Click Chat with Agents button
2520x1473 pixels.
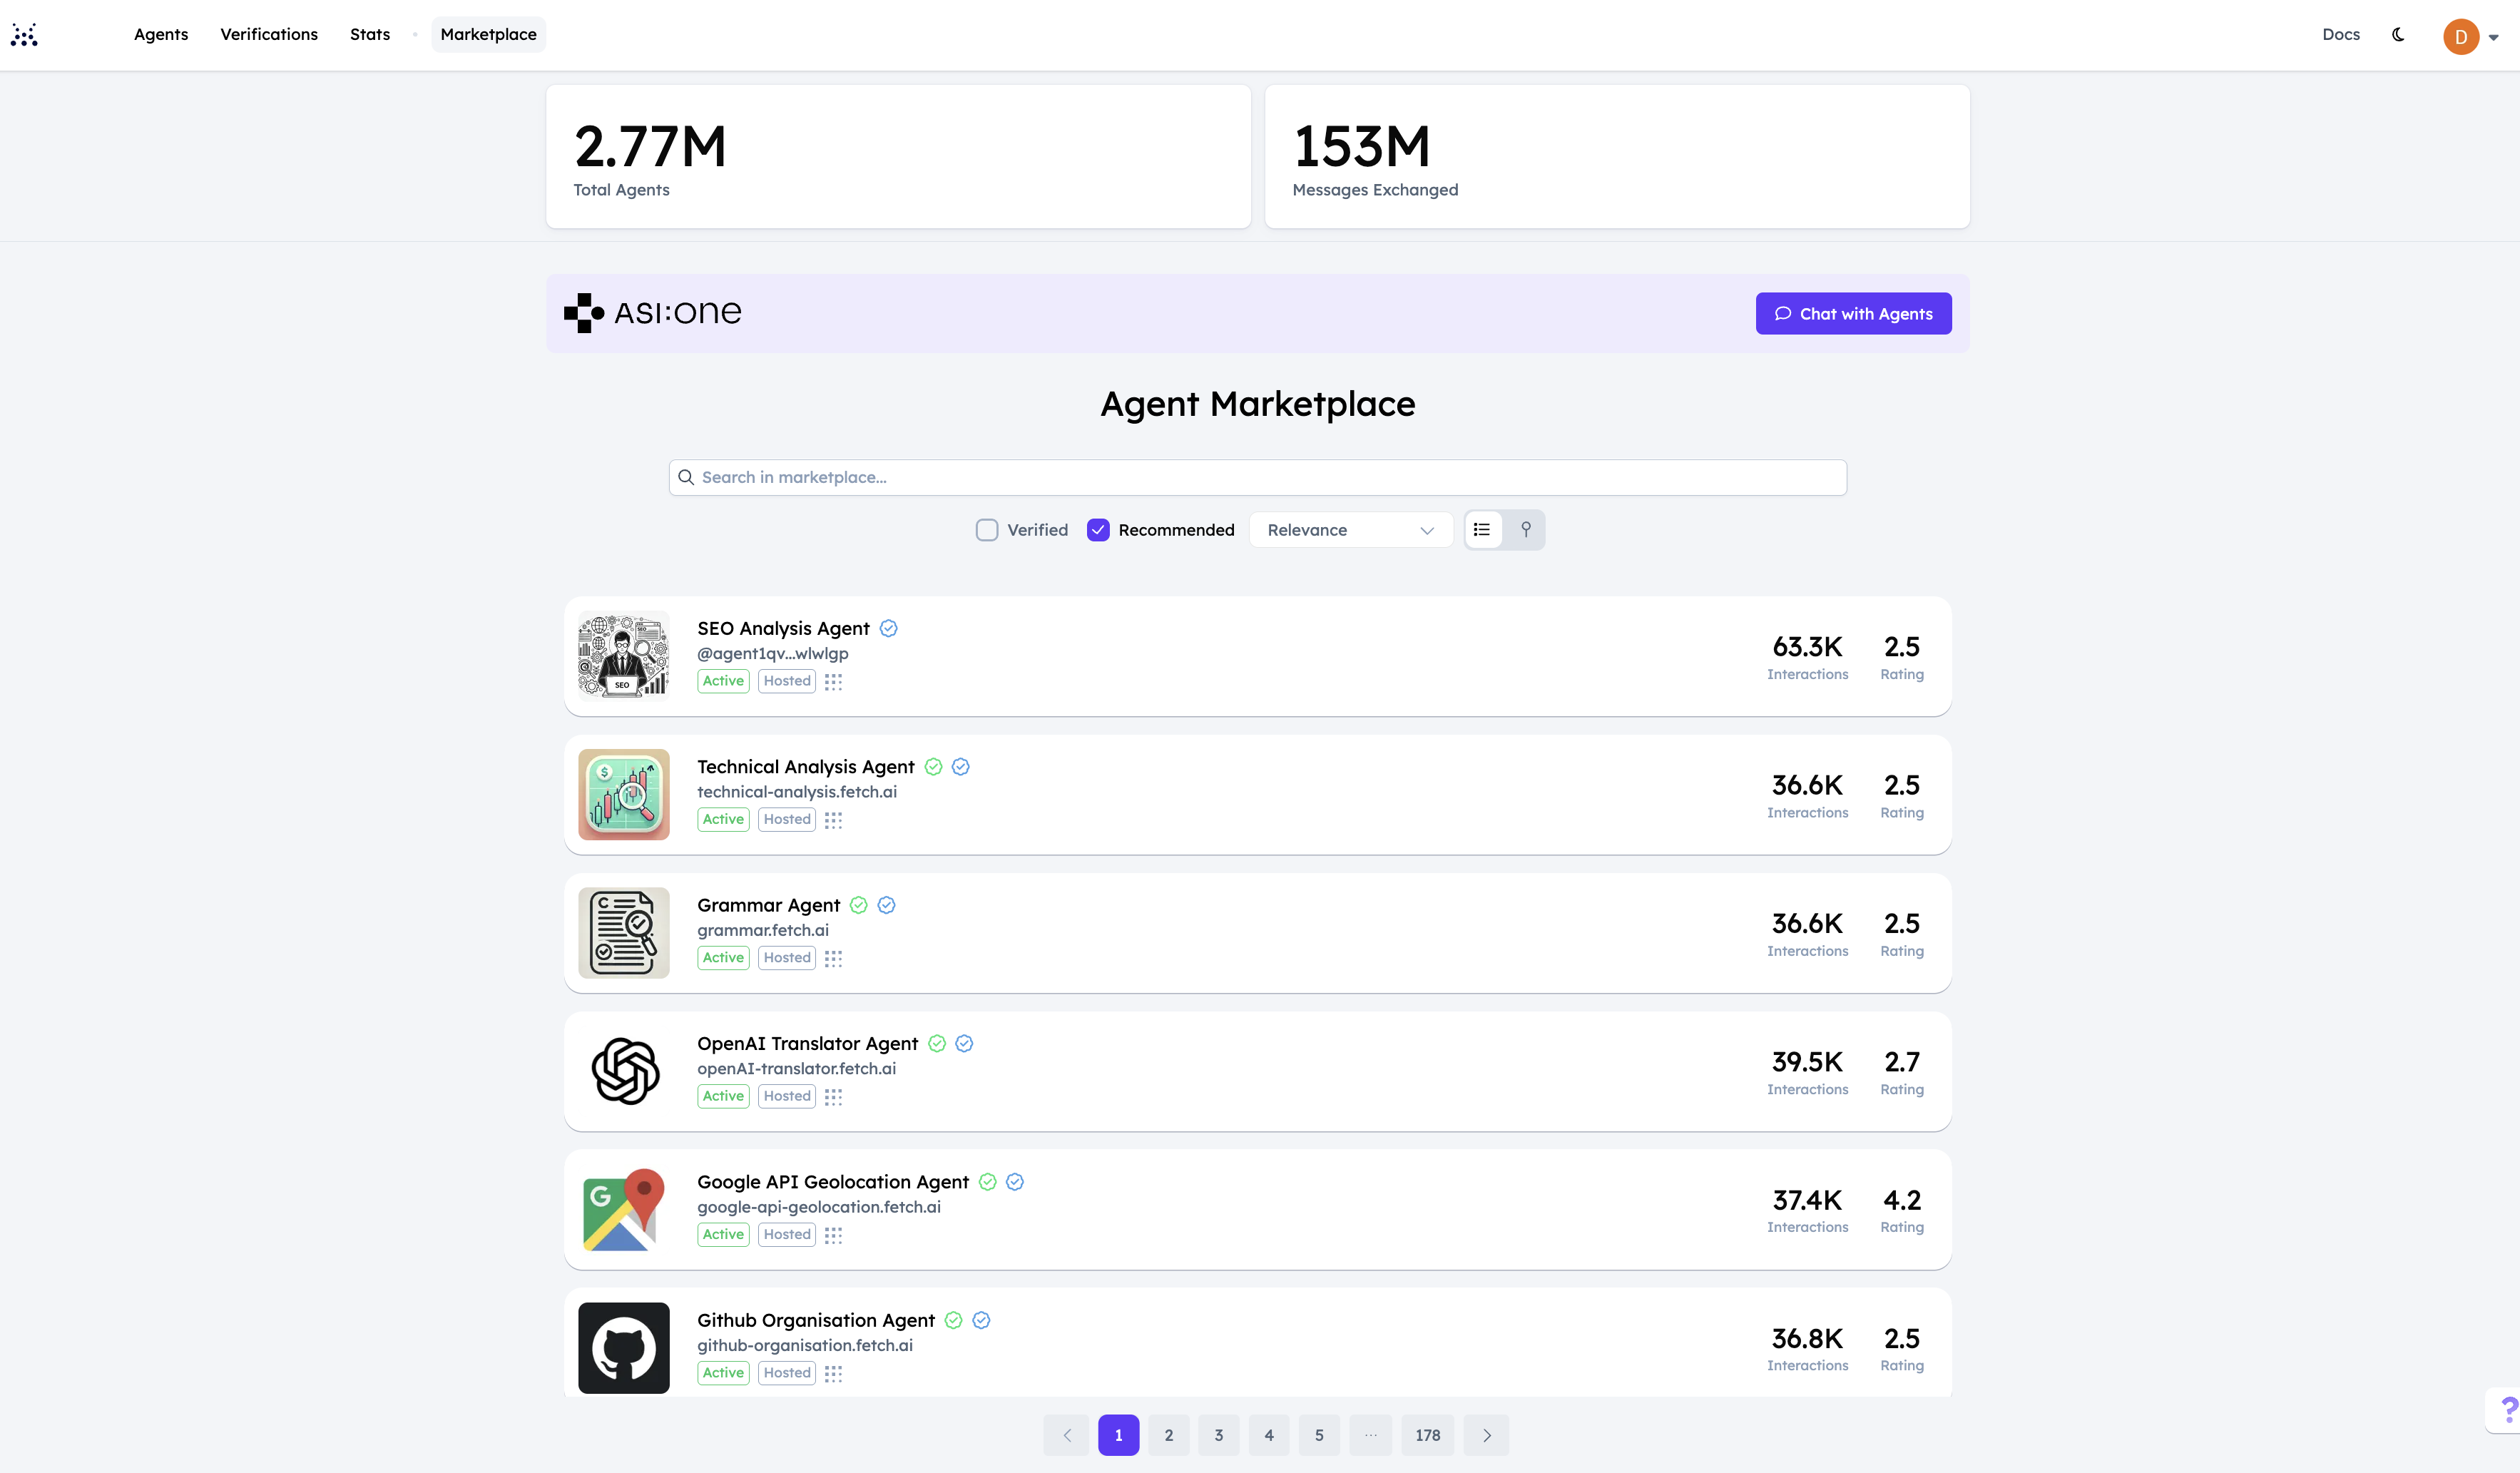pos(1853,314)
